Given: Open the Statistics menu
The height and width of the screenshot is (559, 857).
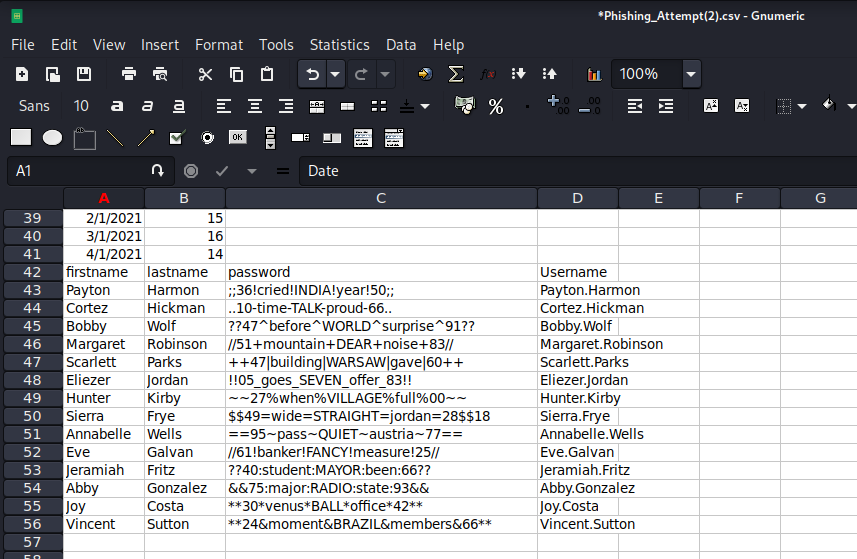Looking at the screenshot, I should 339,45.
